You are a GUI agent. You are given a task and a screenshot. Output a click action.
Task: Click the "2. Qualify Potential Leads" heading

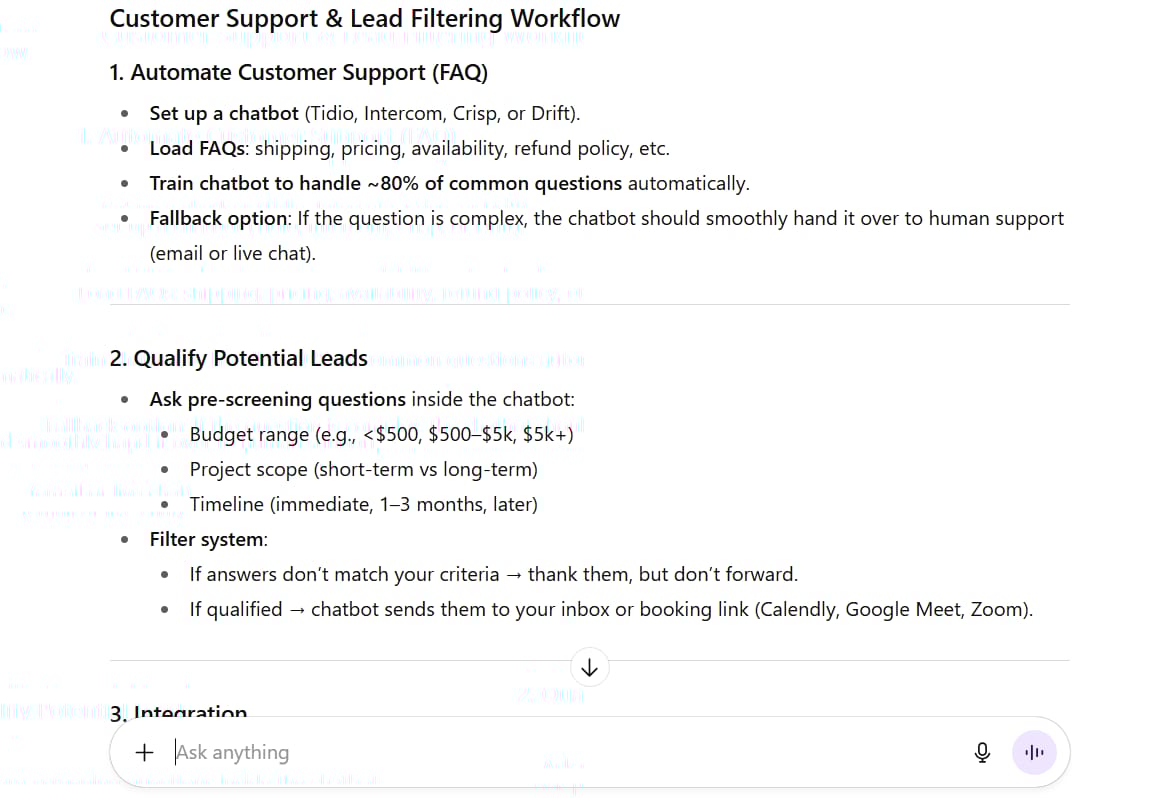click(239, 358)
